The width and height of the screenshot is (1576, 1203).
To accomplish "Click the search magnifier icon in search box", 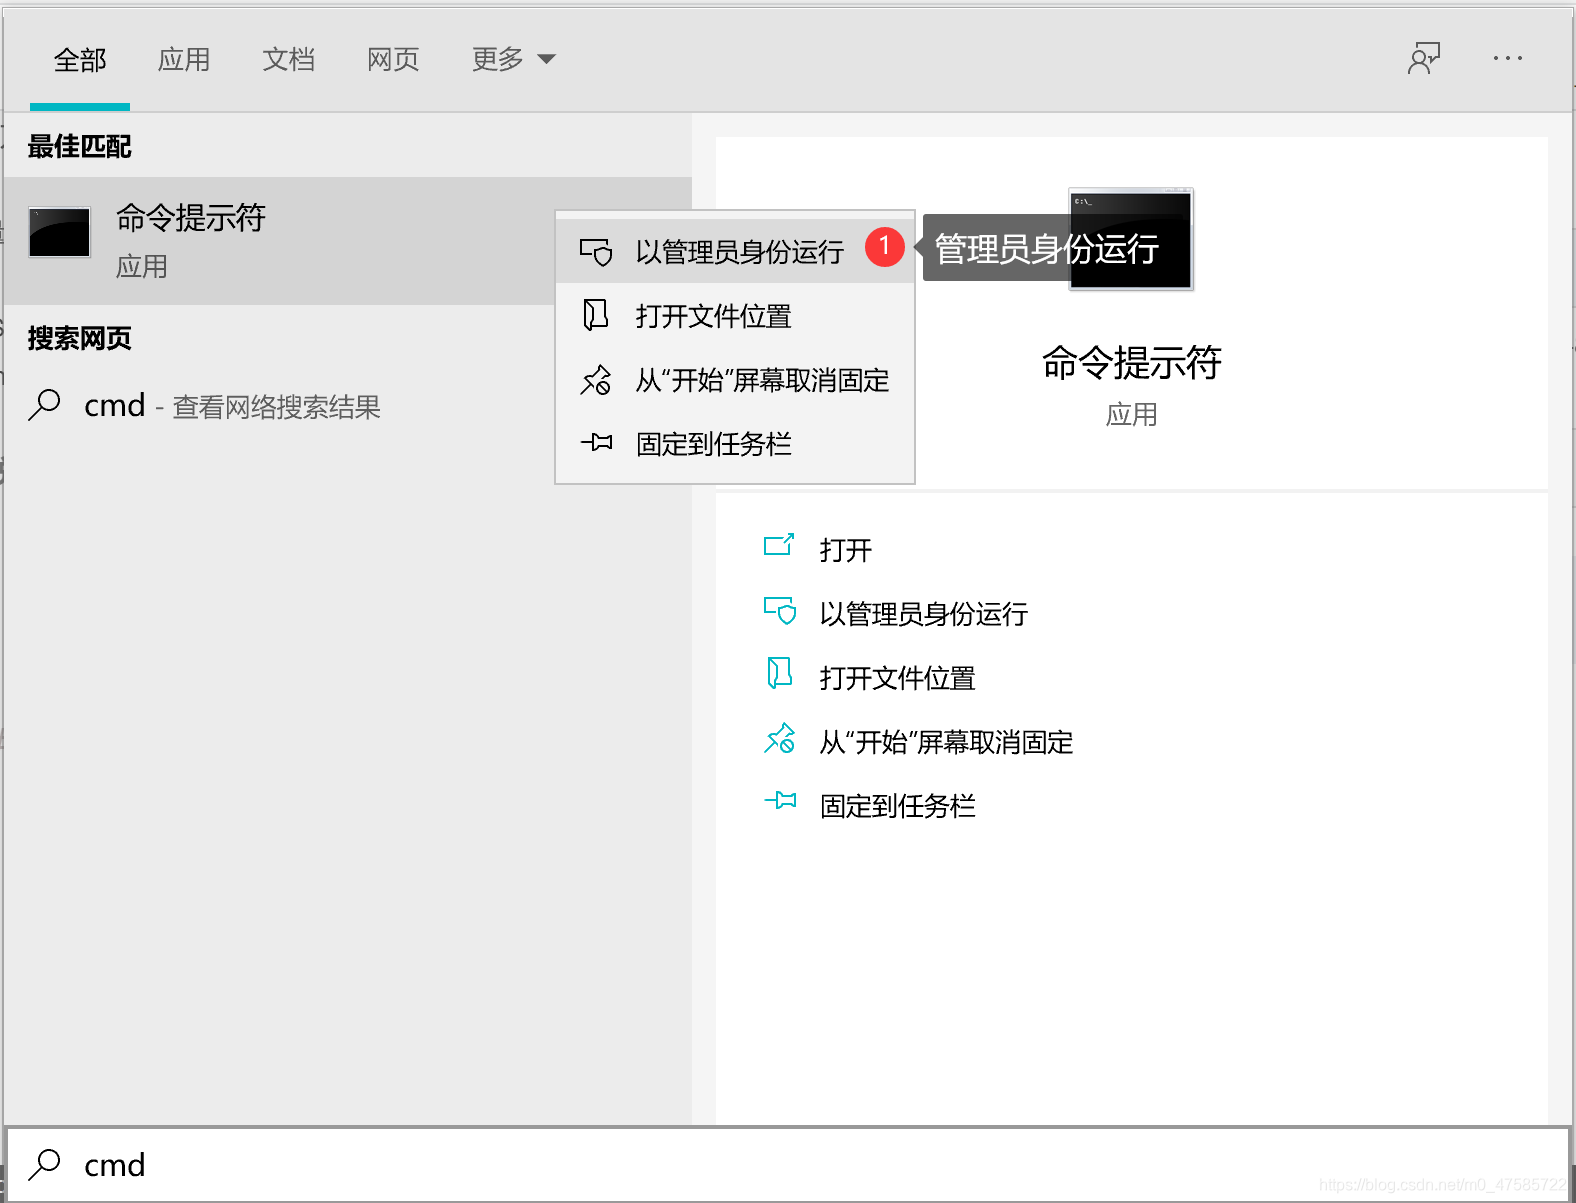I will (44, 1164).
